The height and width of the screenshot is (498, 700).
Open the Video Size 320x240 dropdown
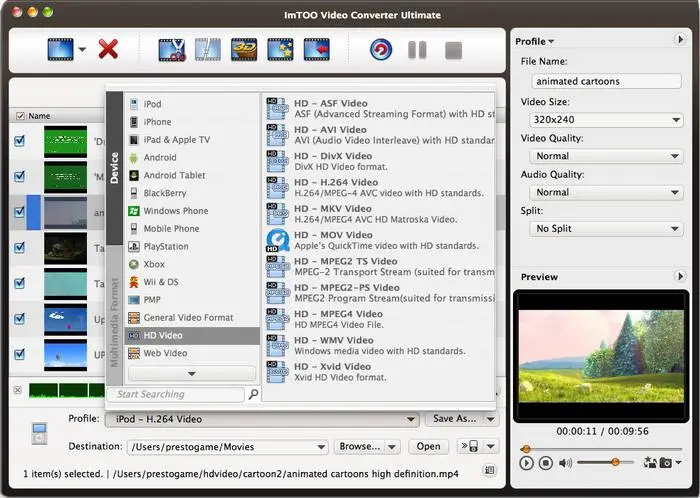coord(606,120)
